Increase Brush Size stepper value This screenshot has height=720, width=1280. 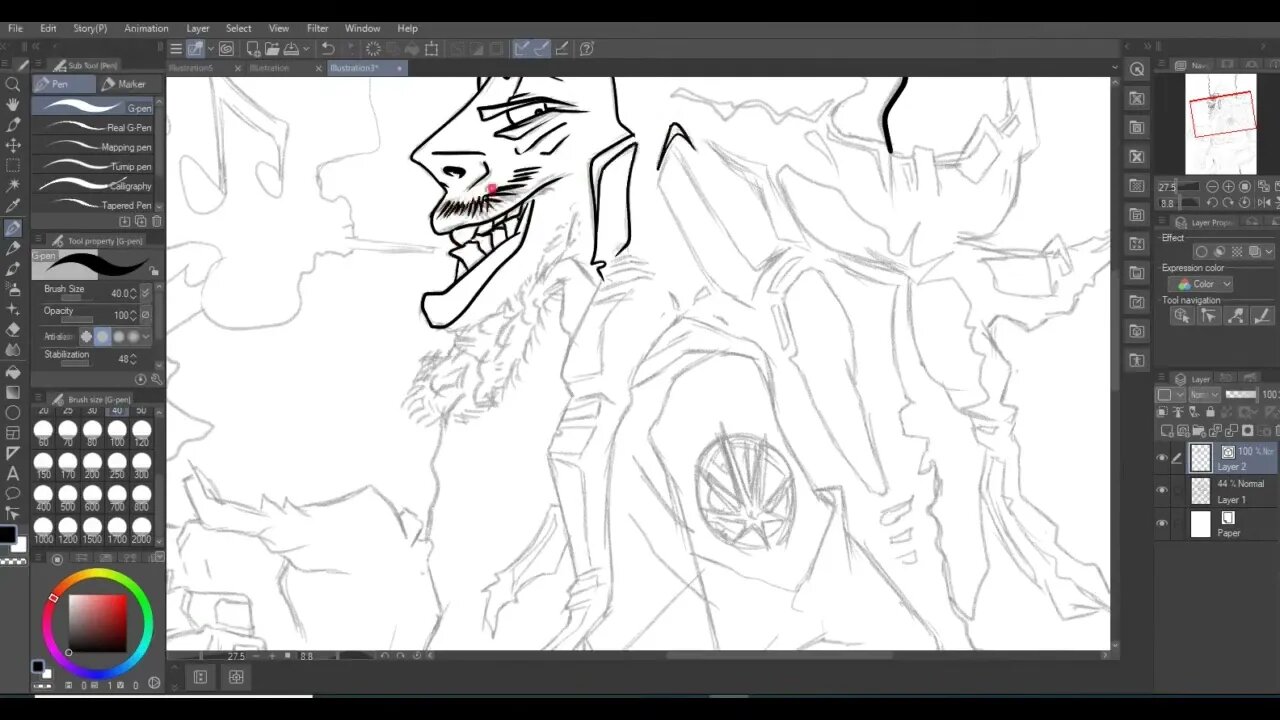(x=134, y=291)
